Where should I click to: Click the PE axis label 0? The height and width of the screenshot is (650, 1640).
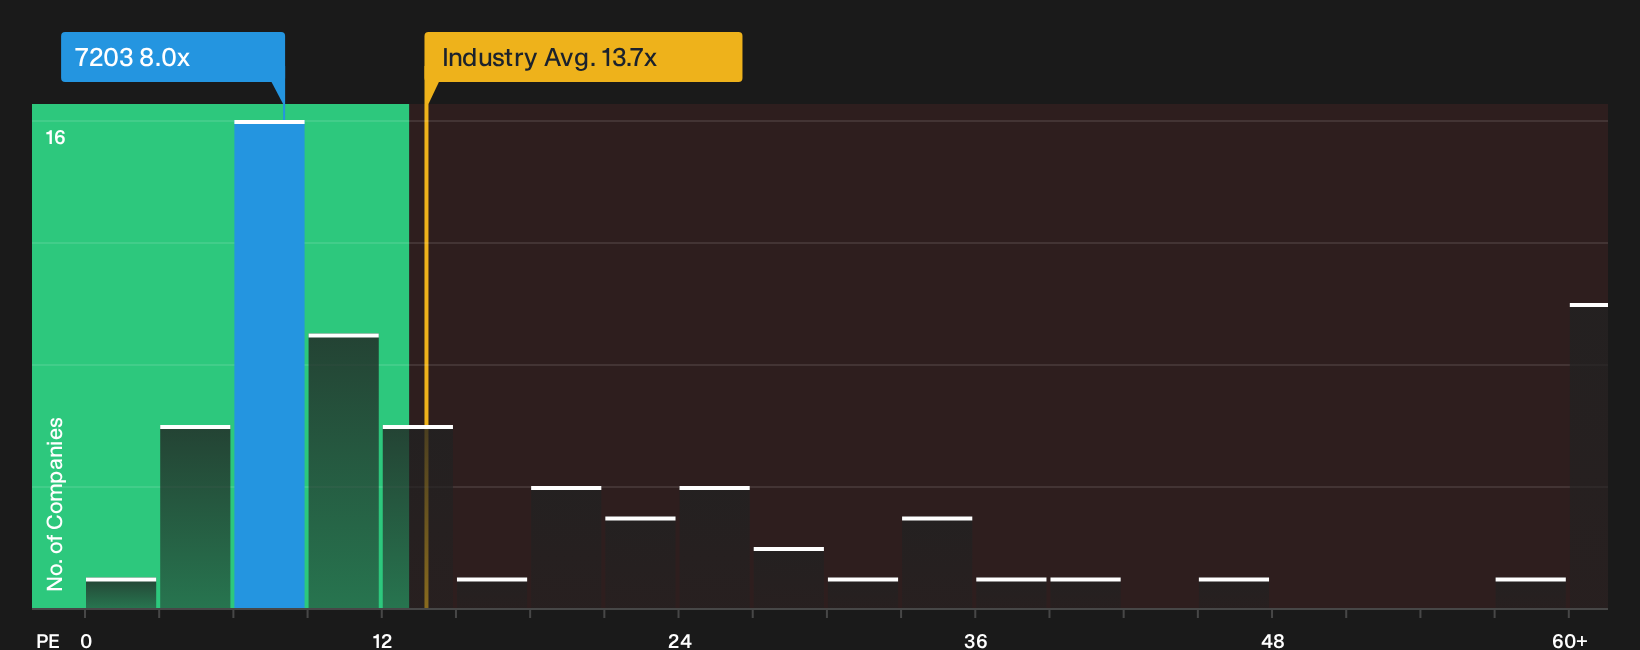click(86, 640)
